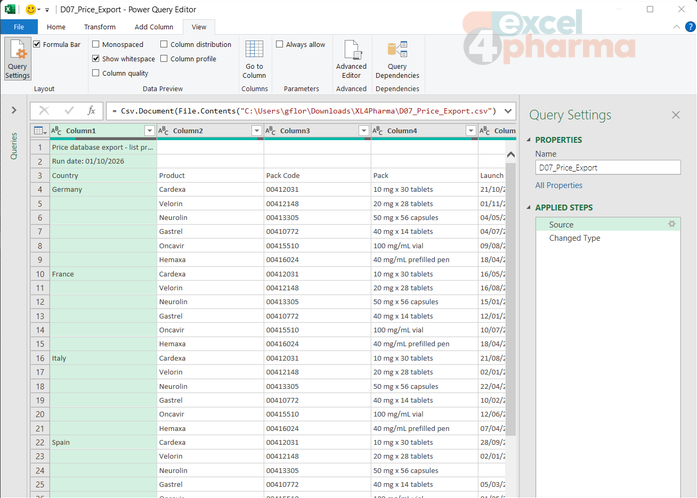Click Column3 ABC data type icon

point(270,131)
